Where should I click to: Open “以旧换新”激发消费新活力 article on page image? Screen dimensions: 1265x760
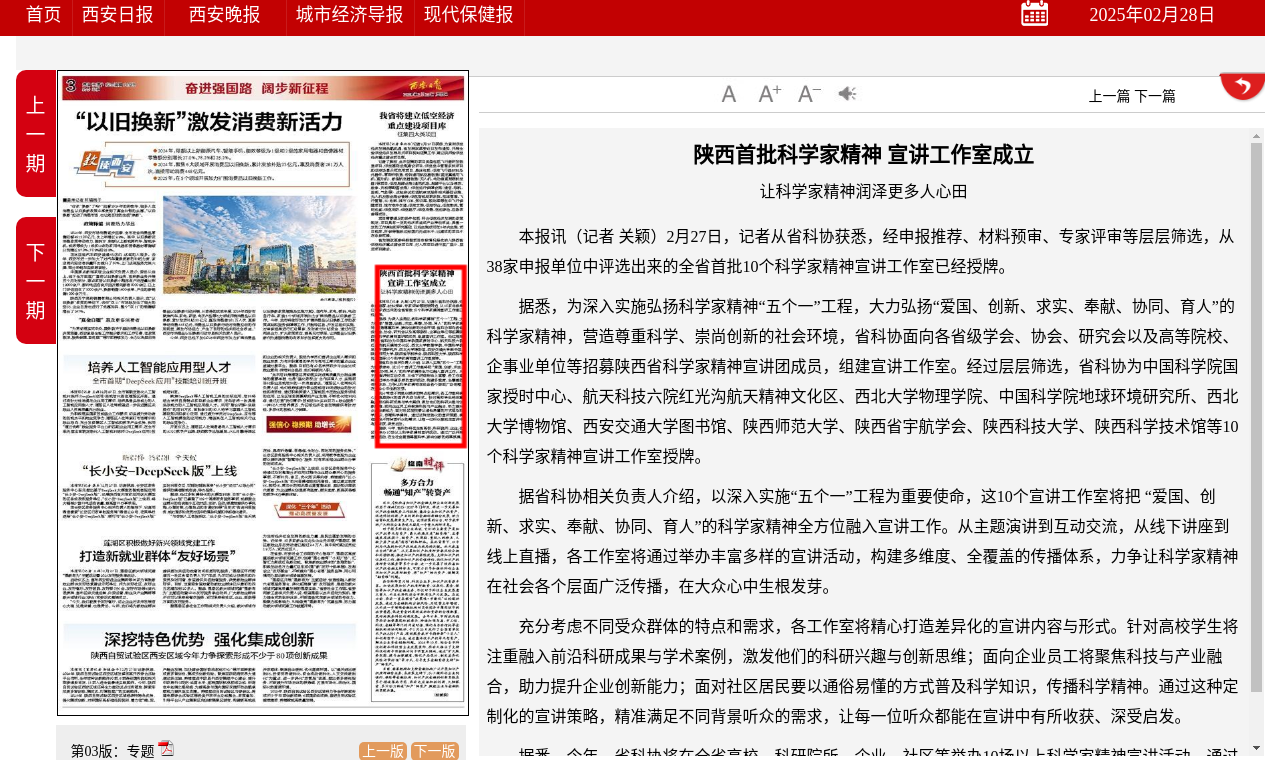(209, 122)
